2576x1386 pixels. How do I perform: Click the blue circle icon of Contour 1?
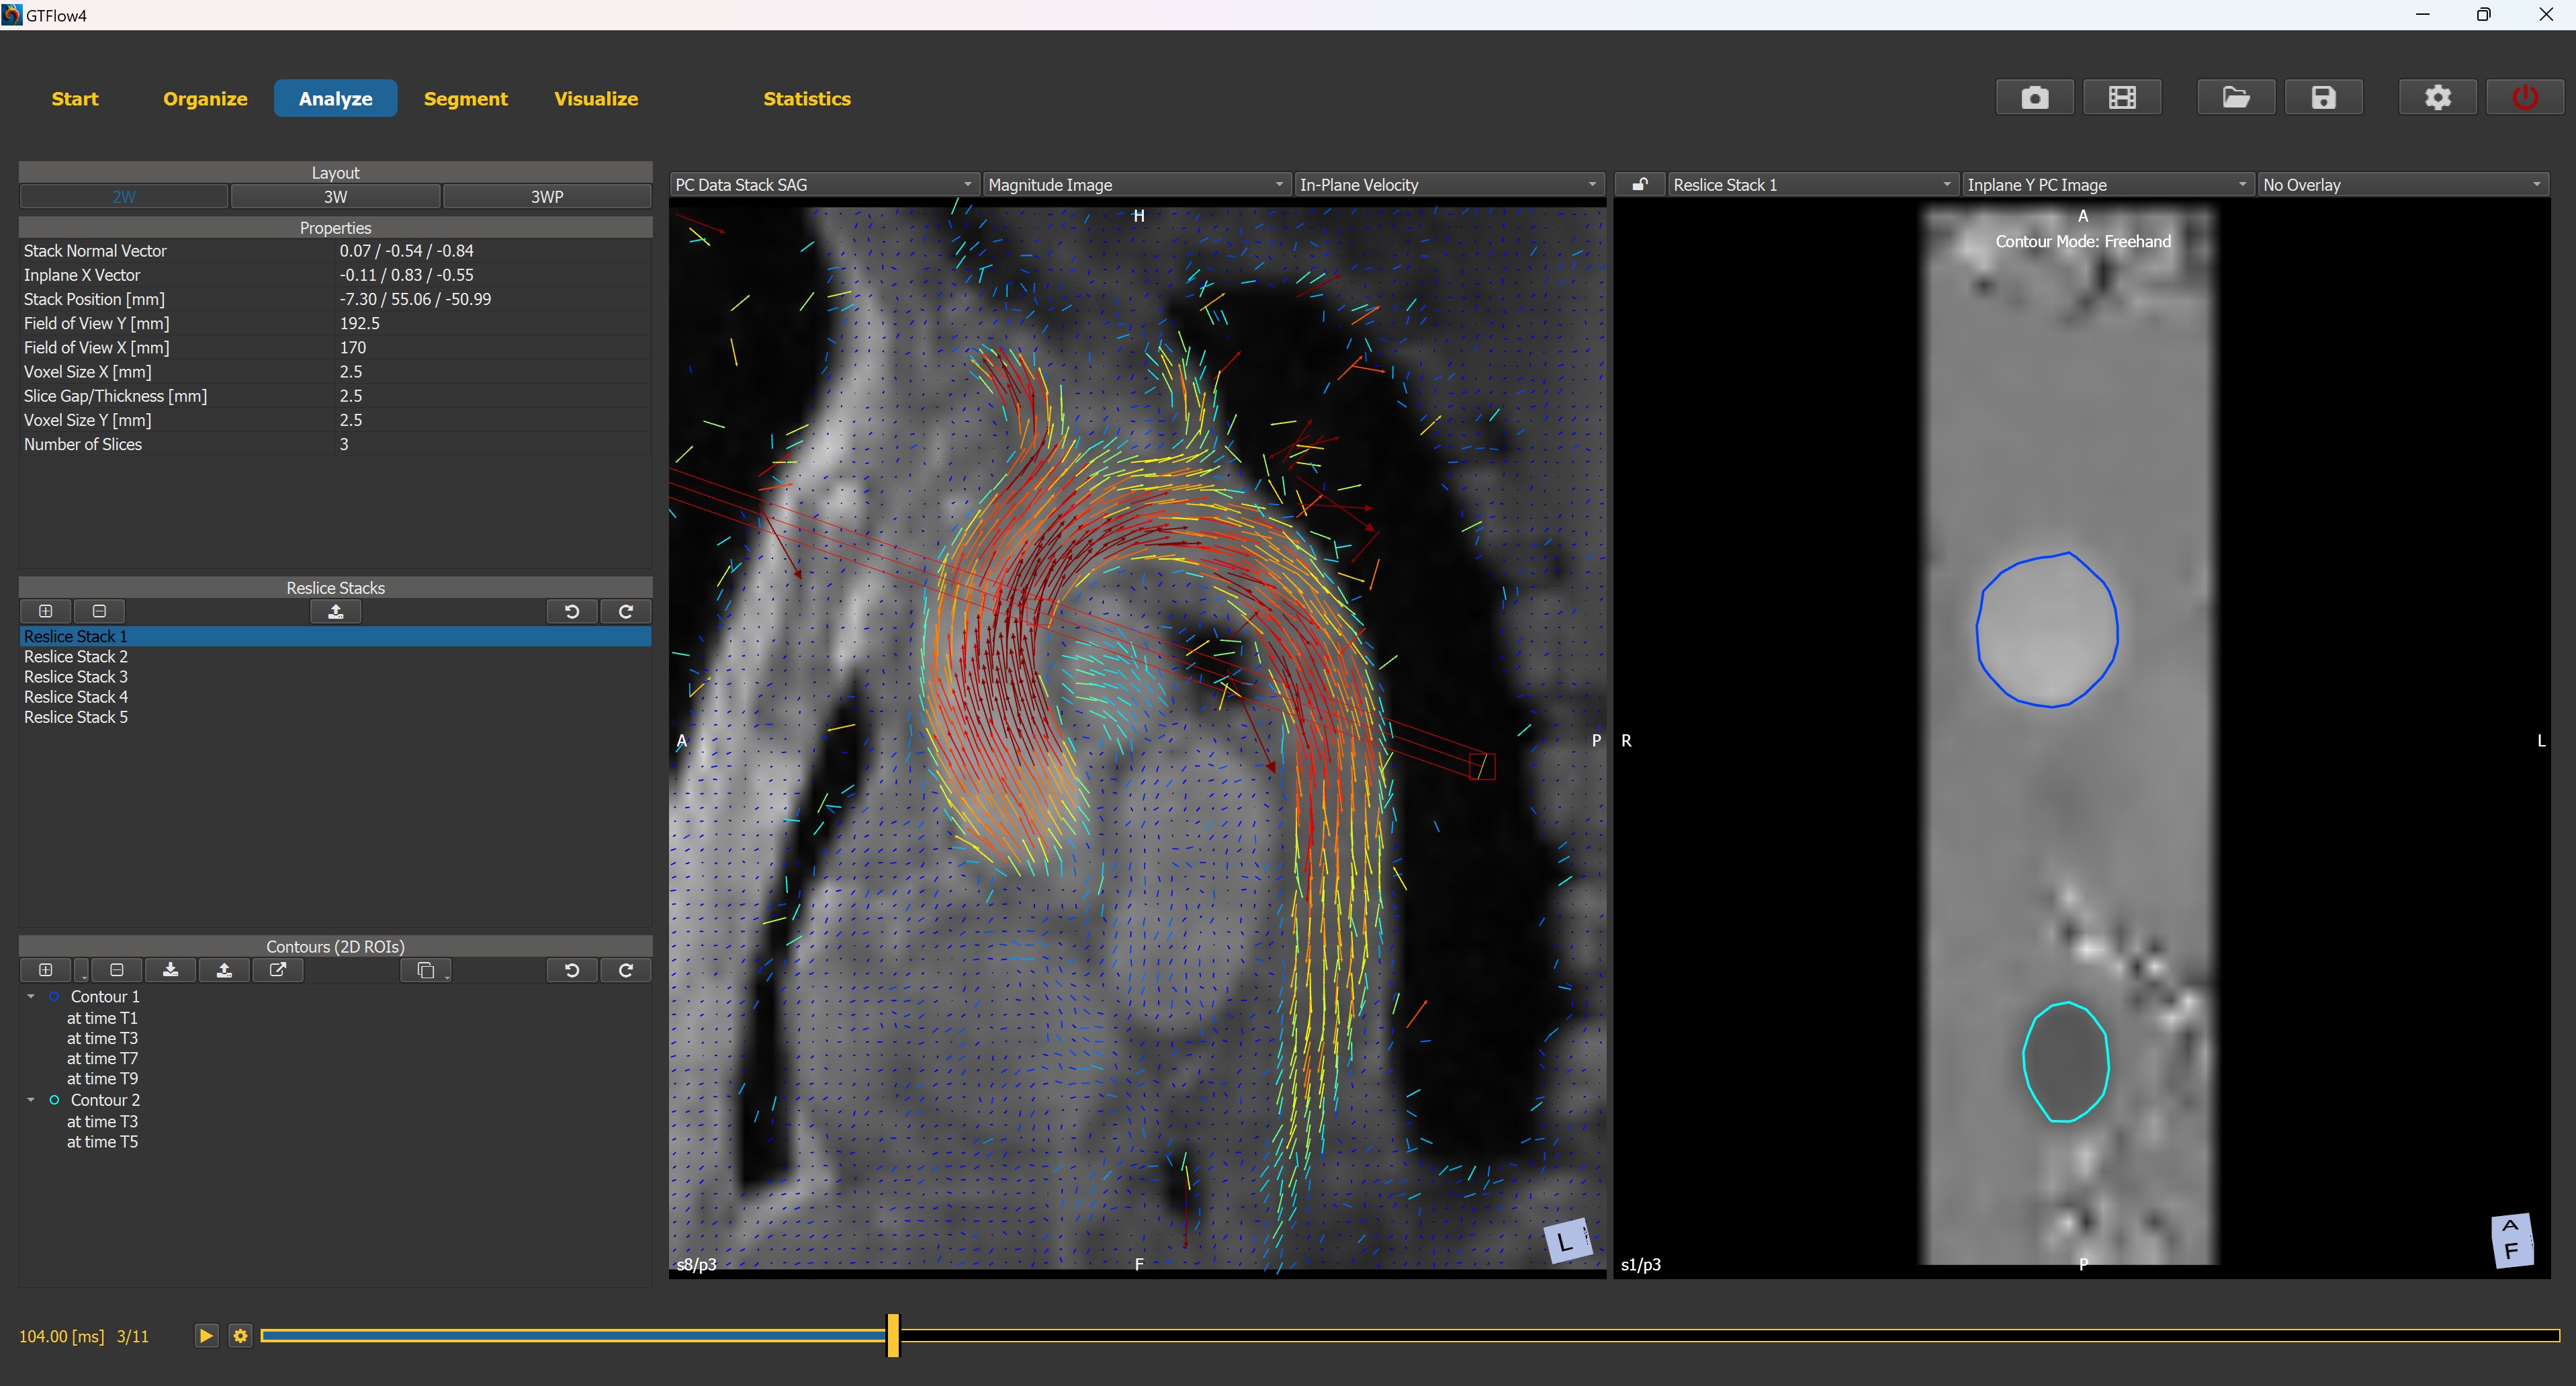click(x=54, y=997)
